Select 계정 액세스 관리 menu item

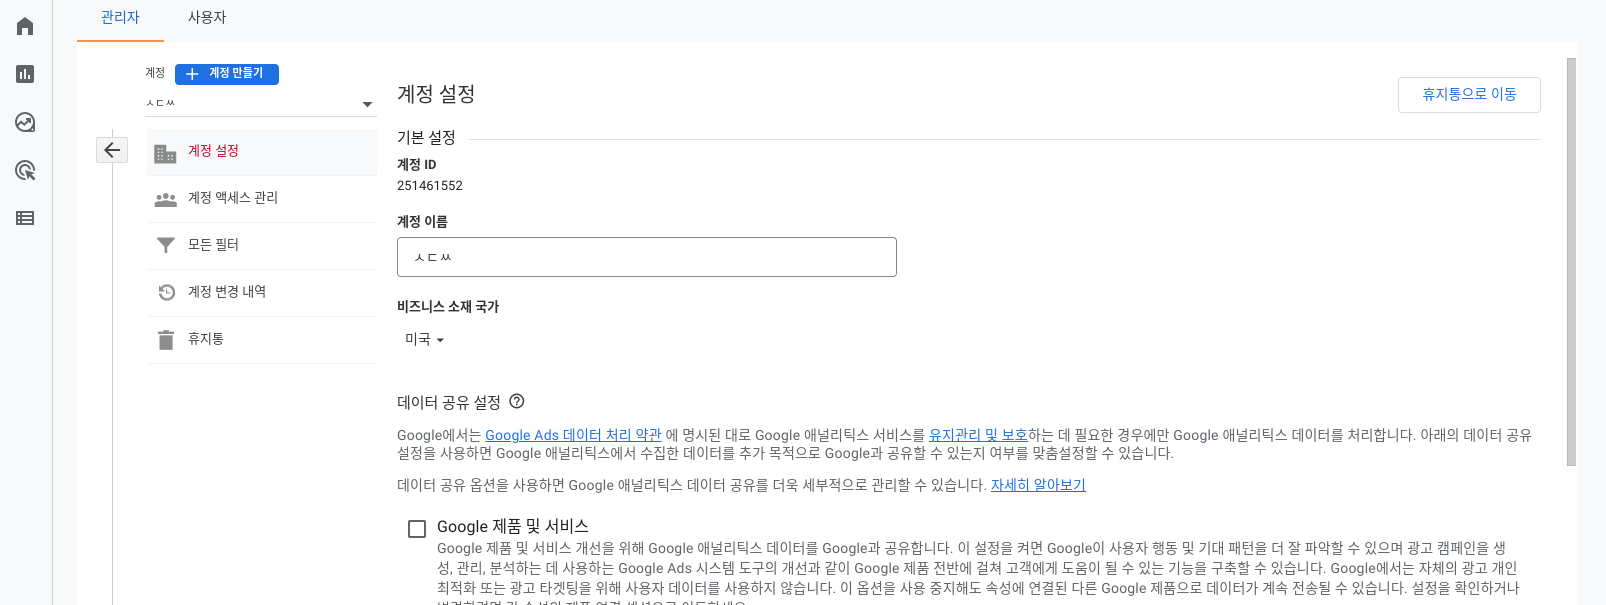(x=261, y=198)
